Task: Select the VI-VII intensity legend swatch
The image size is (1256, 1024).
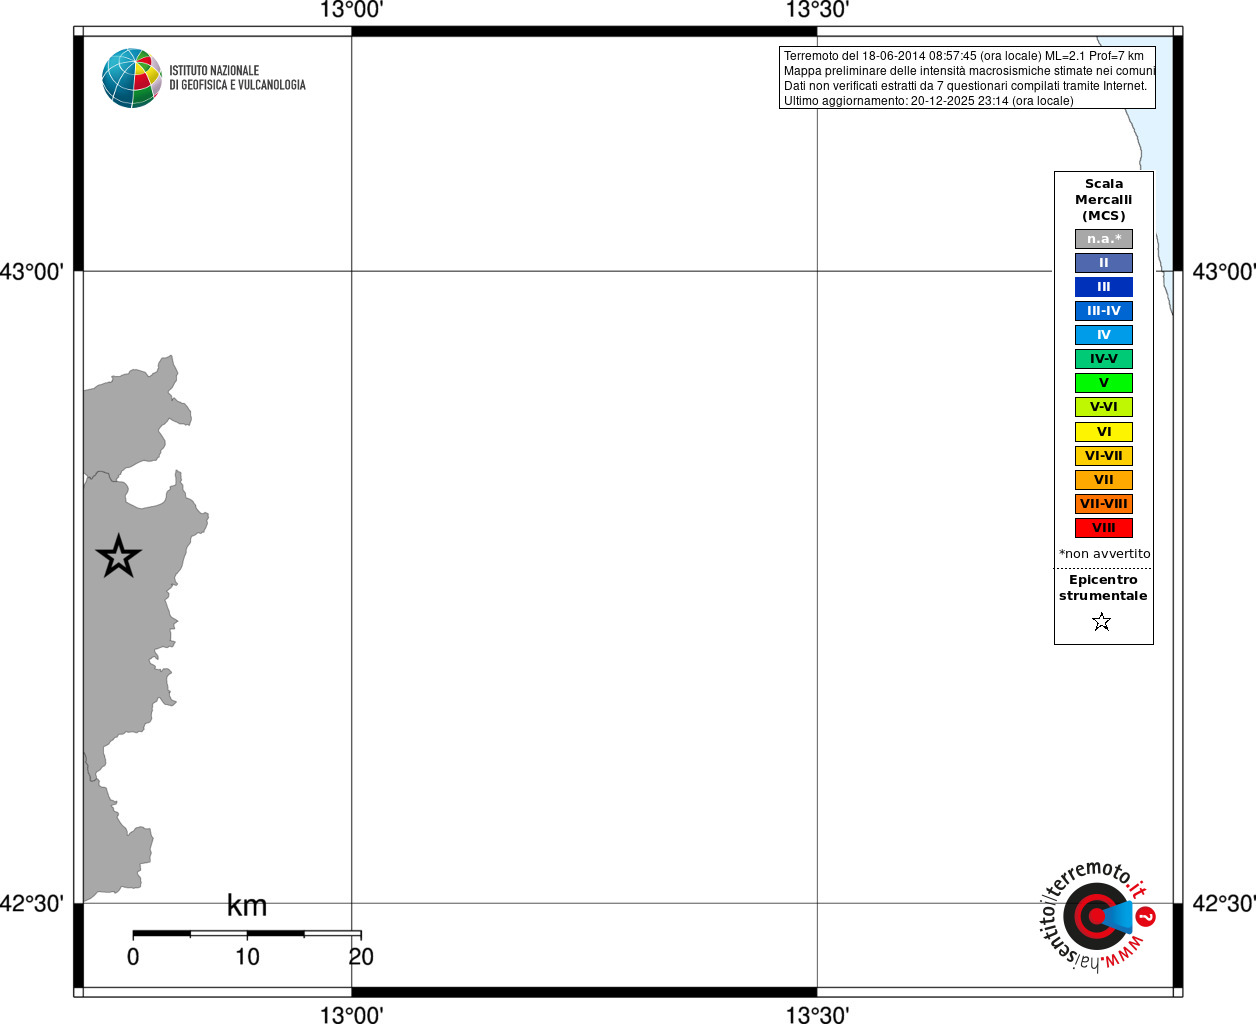Action: coord(1104,456)
